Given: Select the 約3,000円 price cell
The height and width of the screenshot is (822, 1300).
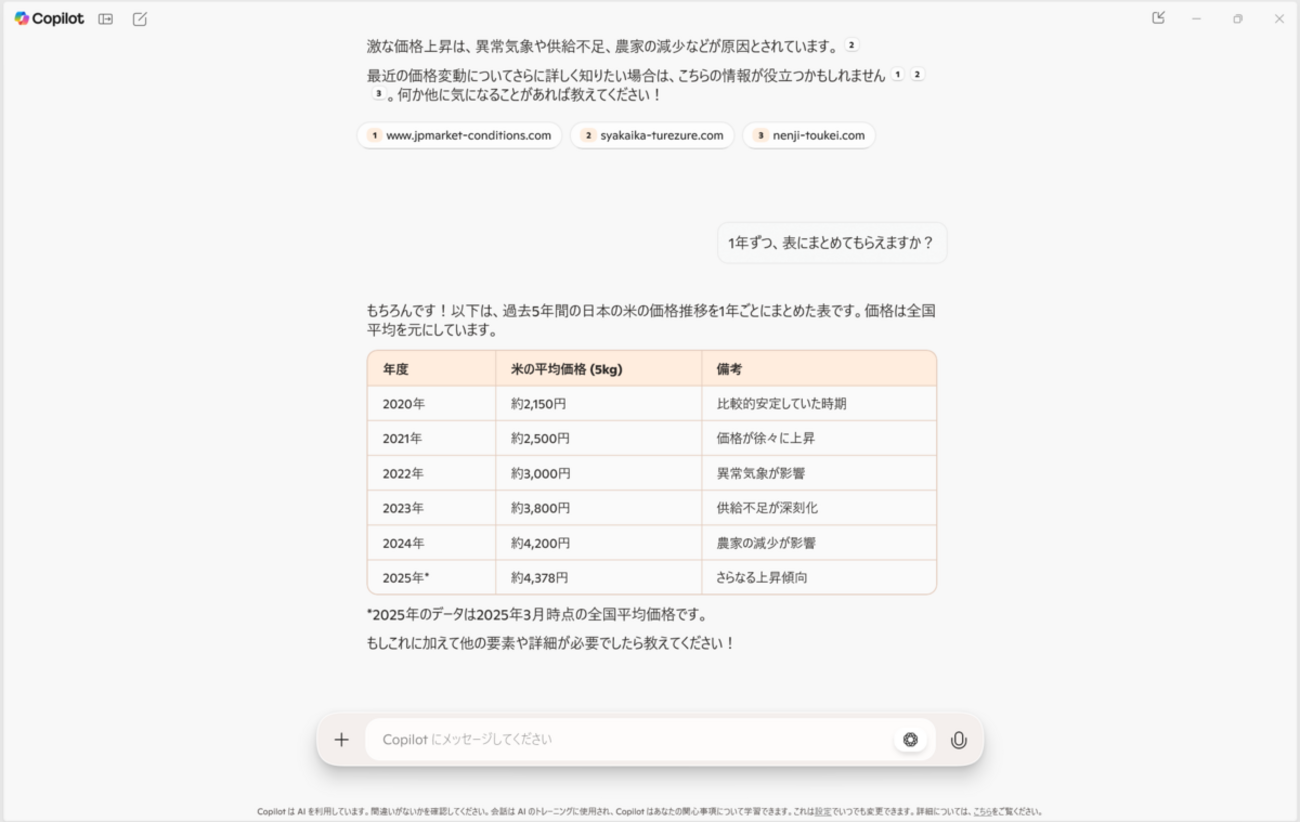Looking at the screenshot, I should [599, 474].
